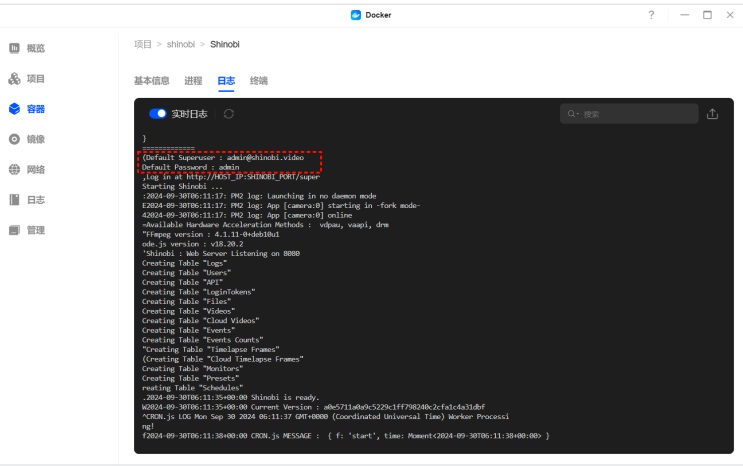Click the "Creating Table "Logs"" line
The image size is (743, 466).
[x=184, y=263]
